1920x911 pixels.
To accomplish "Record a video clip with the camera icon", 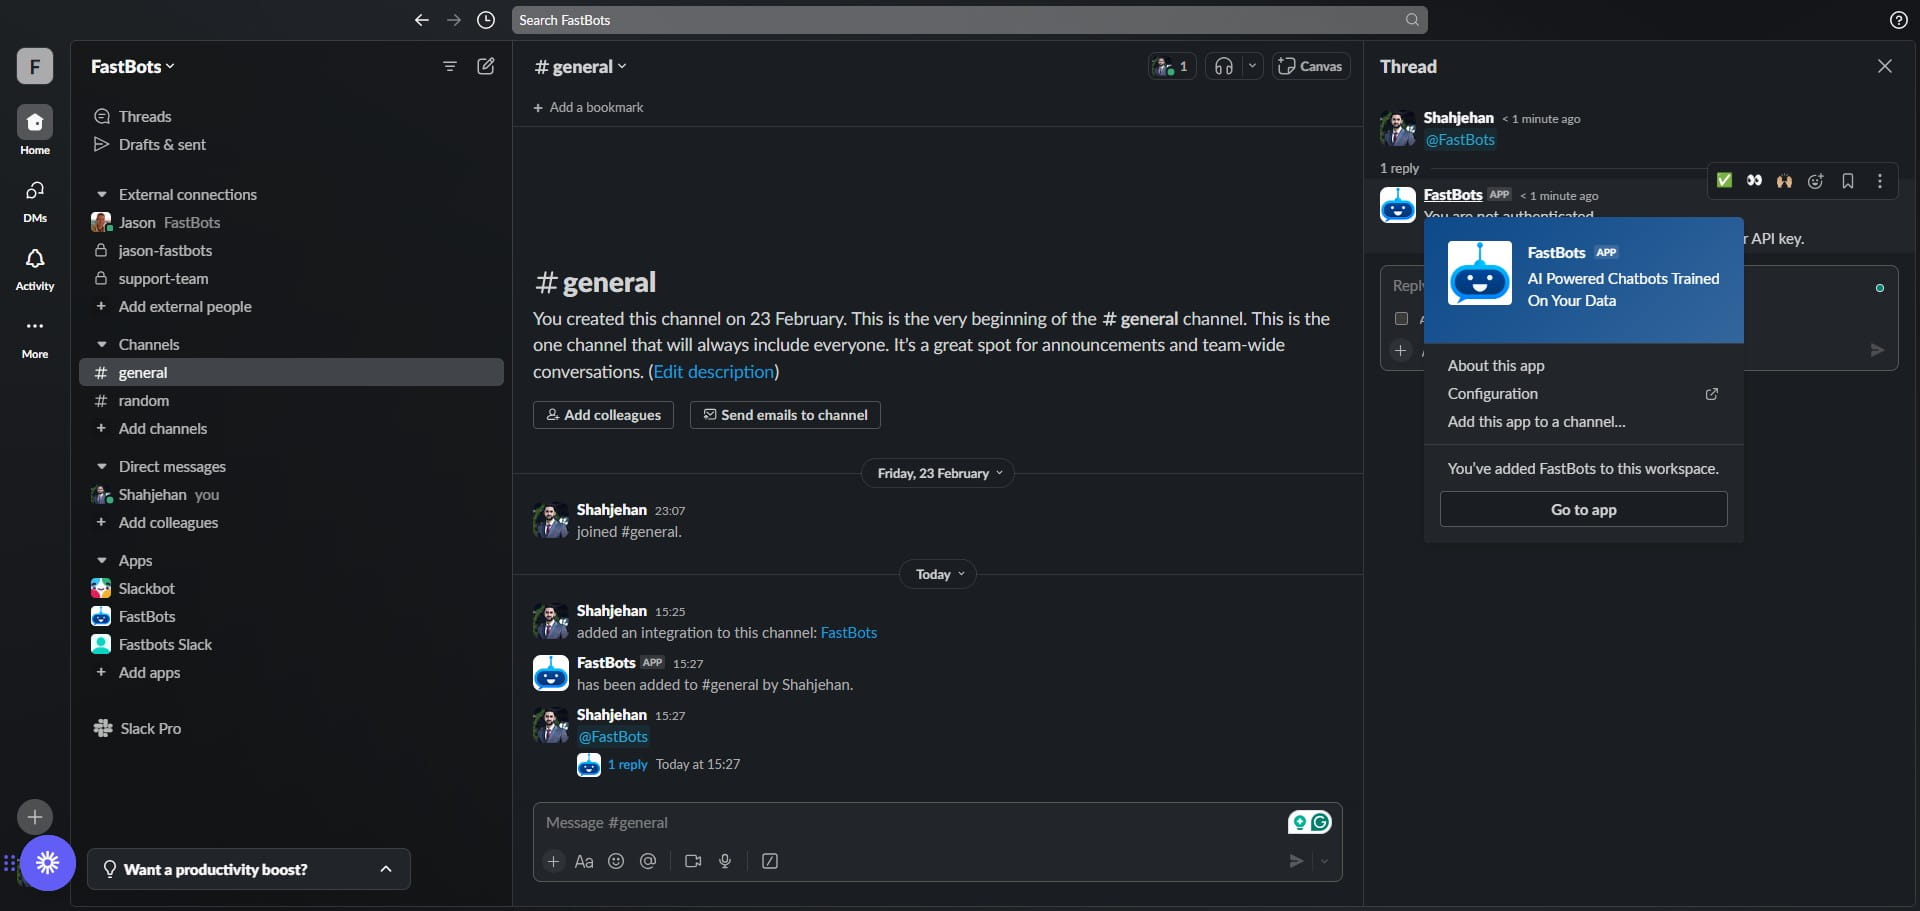I will click(693, 861).
